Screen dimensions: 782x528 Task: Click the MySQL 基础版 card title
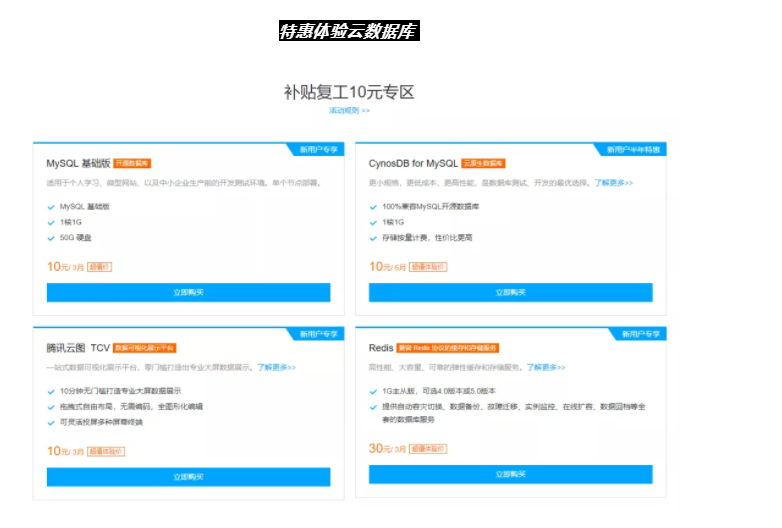78,164
